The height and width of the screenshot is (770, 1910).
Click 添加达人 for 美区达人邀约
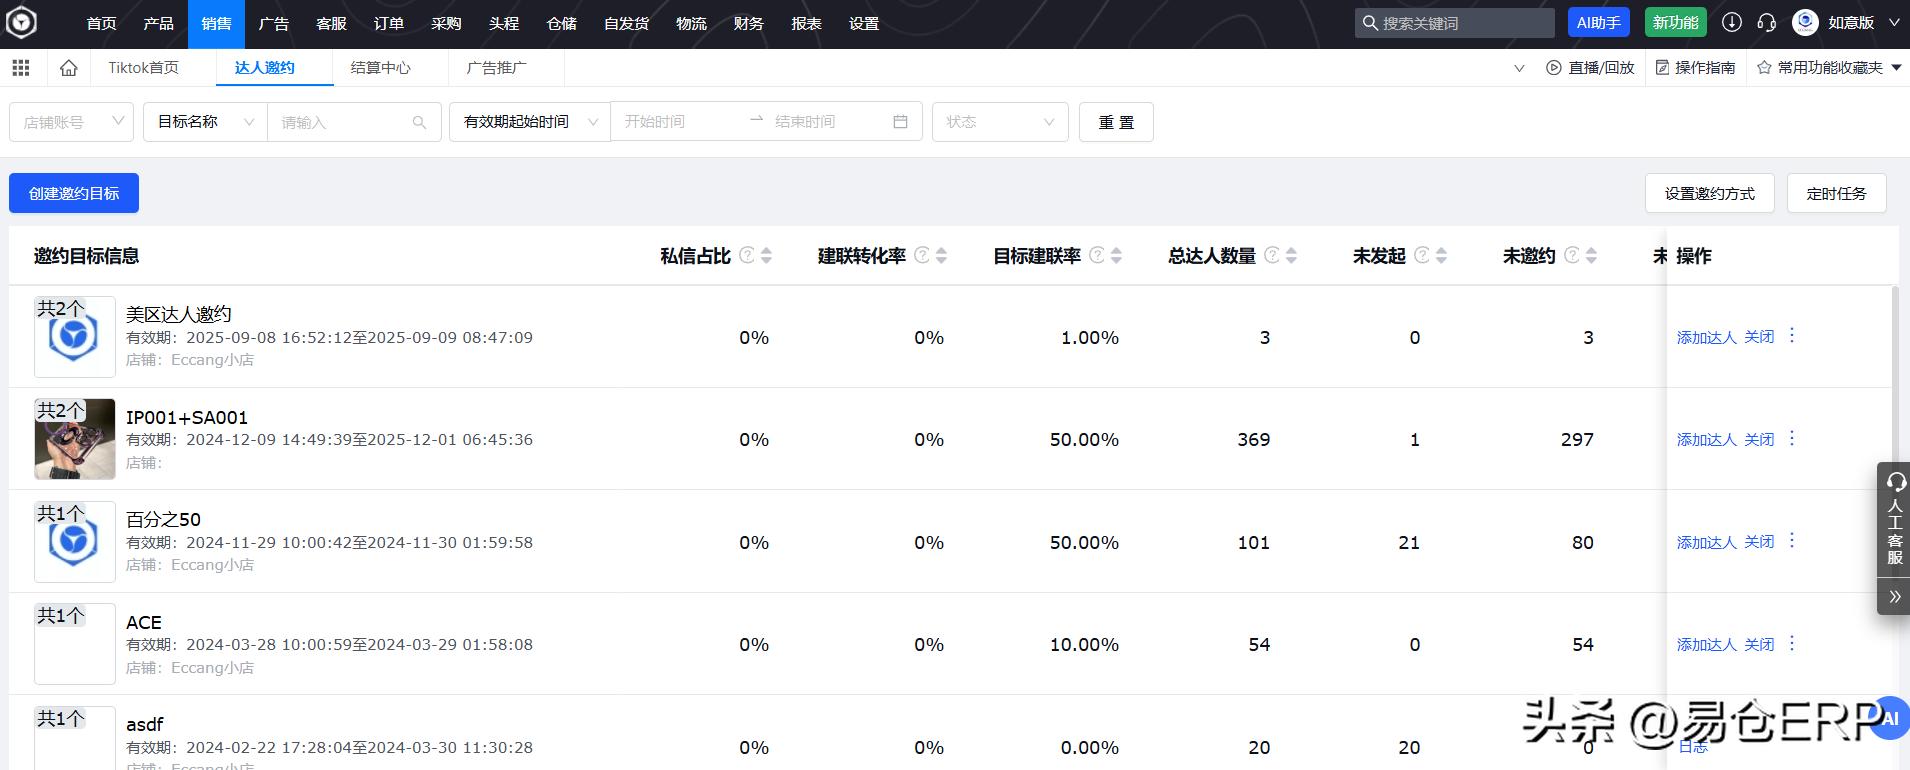coord(1707,338)
